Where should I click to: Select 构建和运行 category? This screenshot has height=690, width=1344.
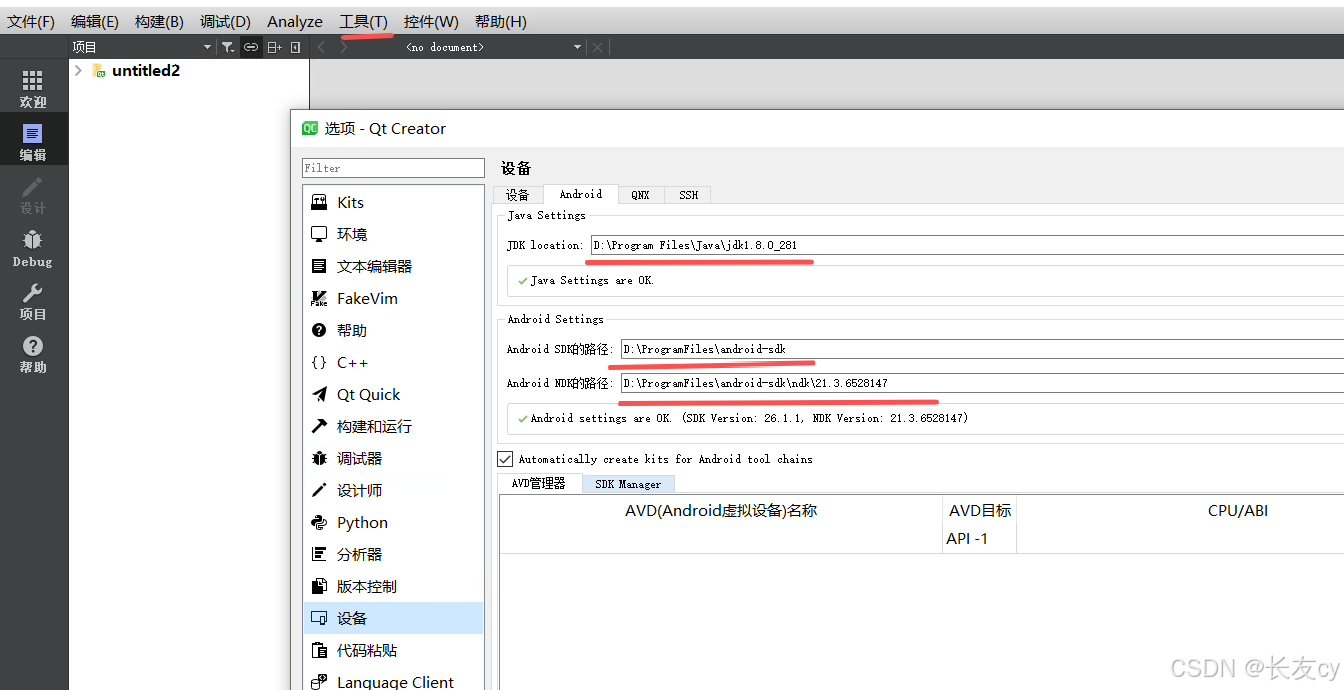pos(393,426)
